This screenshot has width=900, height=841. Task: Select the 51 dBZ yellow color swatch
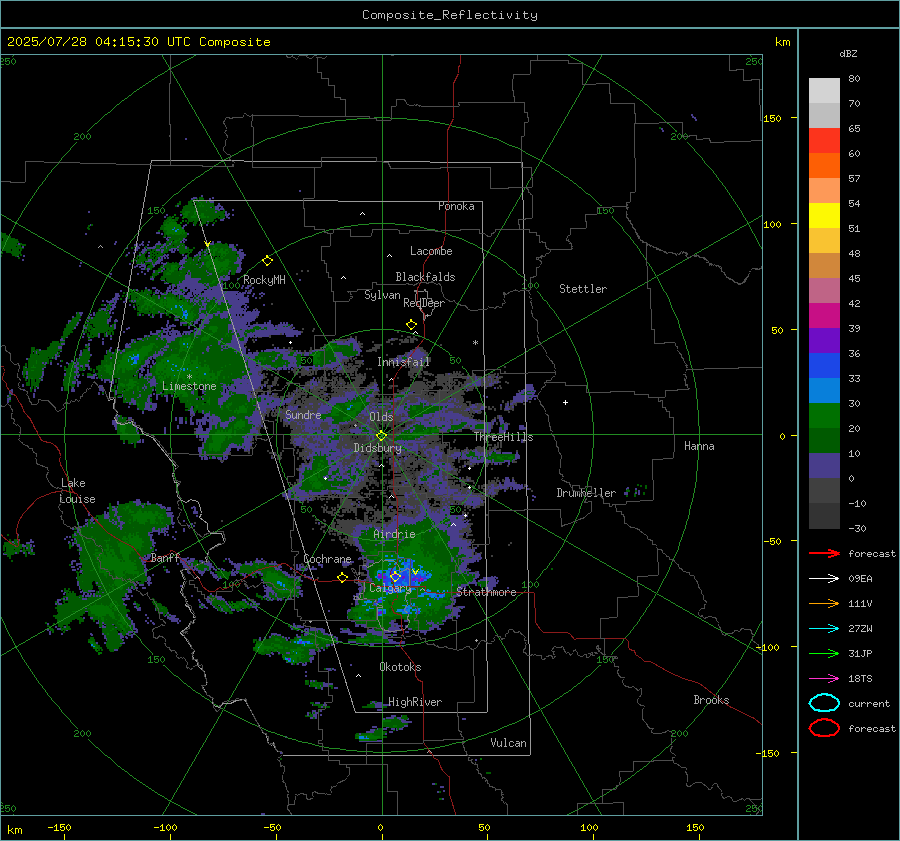click(x=824, y=215)
